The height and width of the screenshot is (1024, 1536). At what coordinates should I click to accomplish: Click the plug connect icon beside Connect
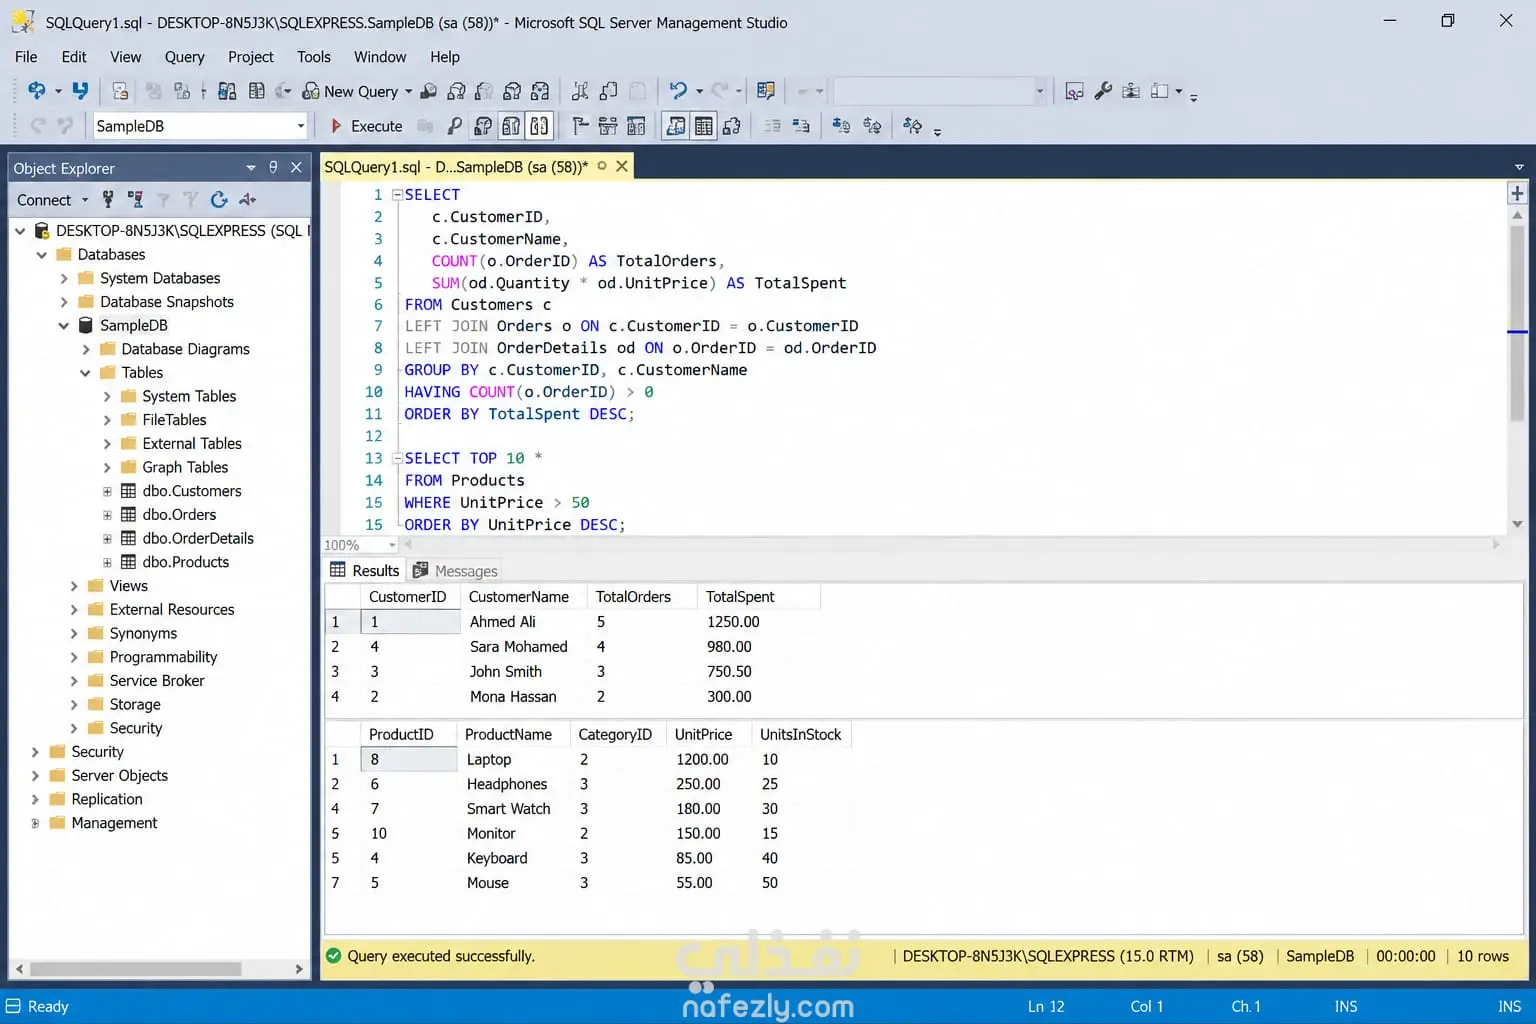coord(108,200)
